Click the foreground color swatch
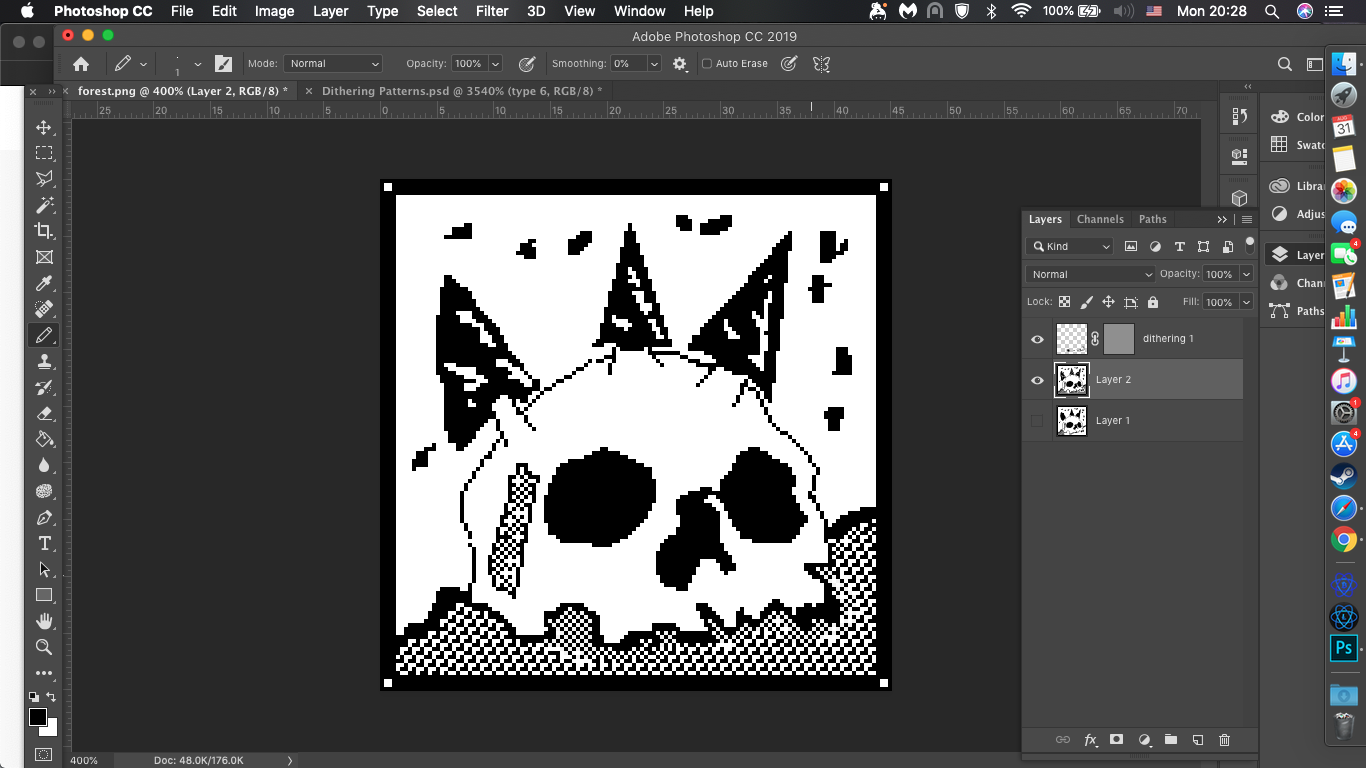The image size is (1366, 768). [38, 717]
